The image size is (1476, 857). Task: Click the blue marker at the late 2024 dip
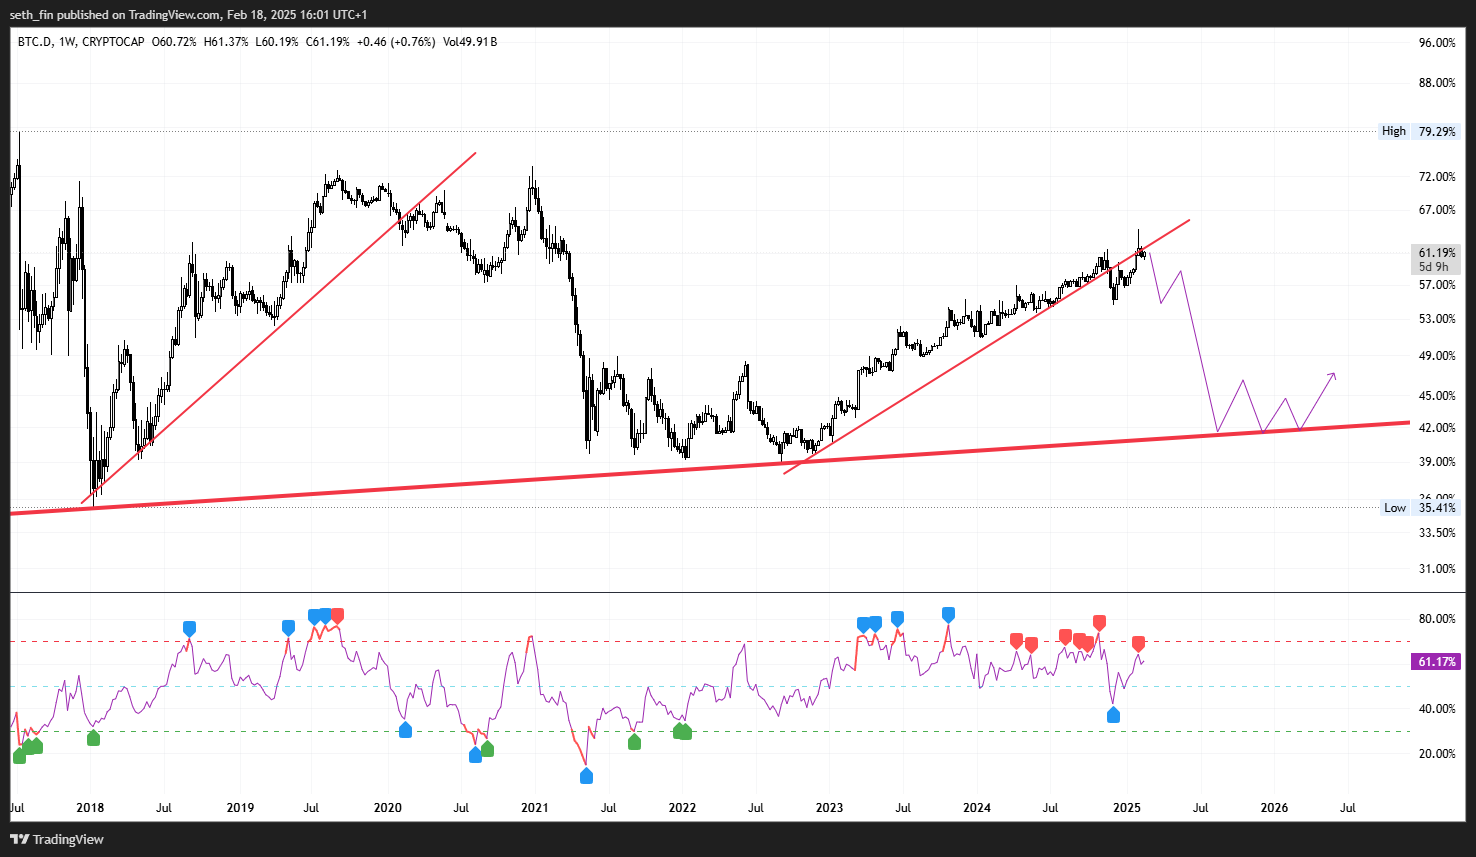coord(1113,715)
